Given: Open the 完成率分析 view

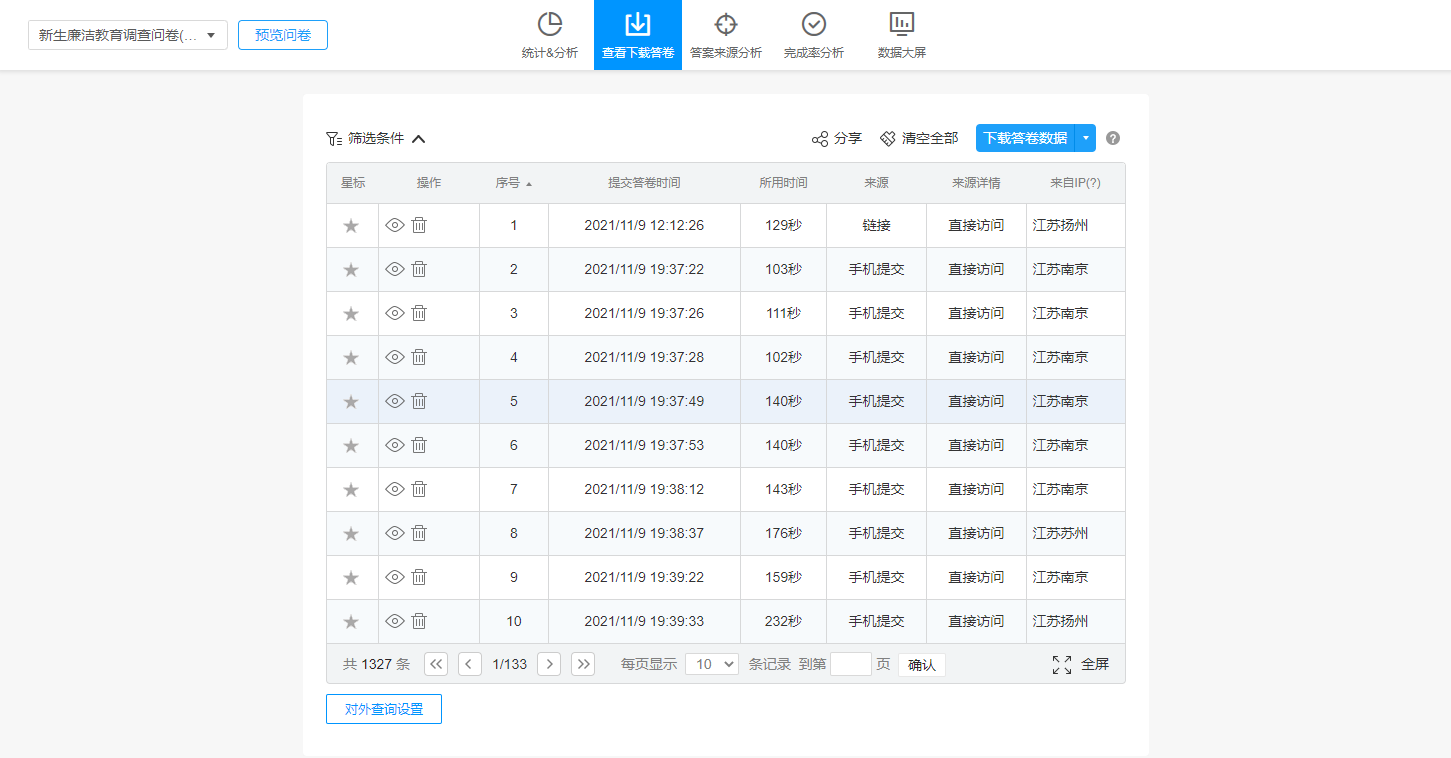Looking at the screenshot, I should point(813,35).
